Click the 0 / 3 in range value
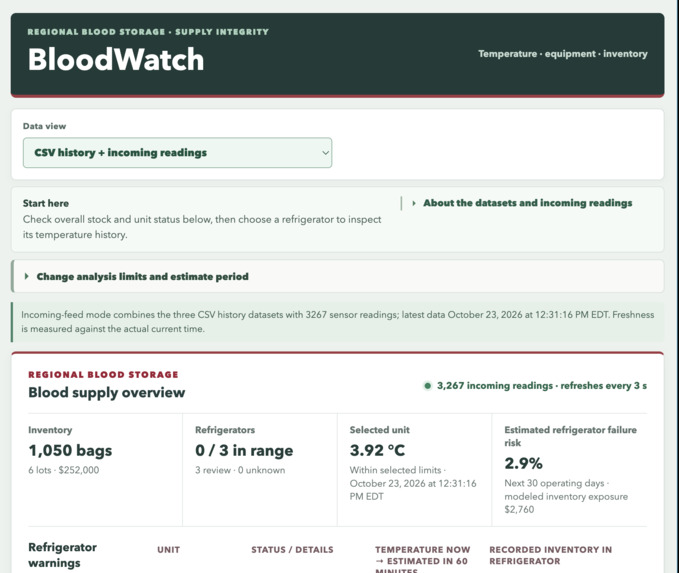Image resolution: width=679 pixels, height=573 pixels. click(244, 450)
